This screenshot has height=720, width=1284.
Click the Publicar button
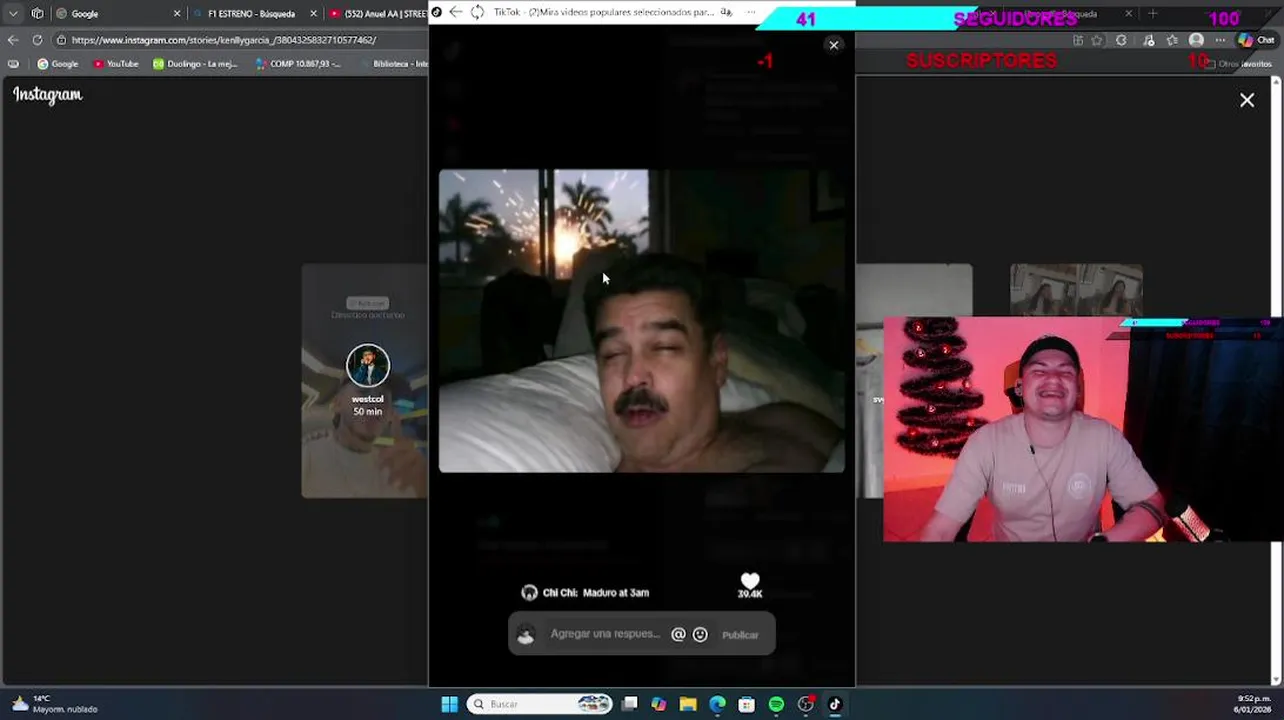click(x=740, y=635)
